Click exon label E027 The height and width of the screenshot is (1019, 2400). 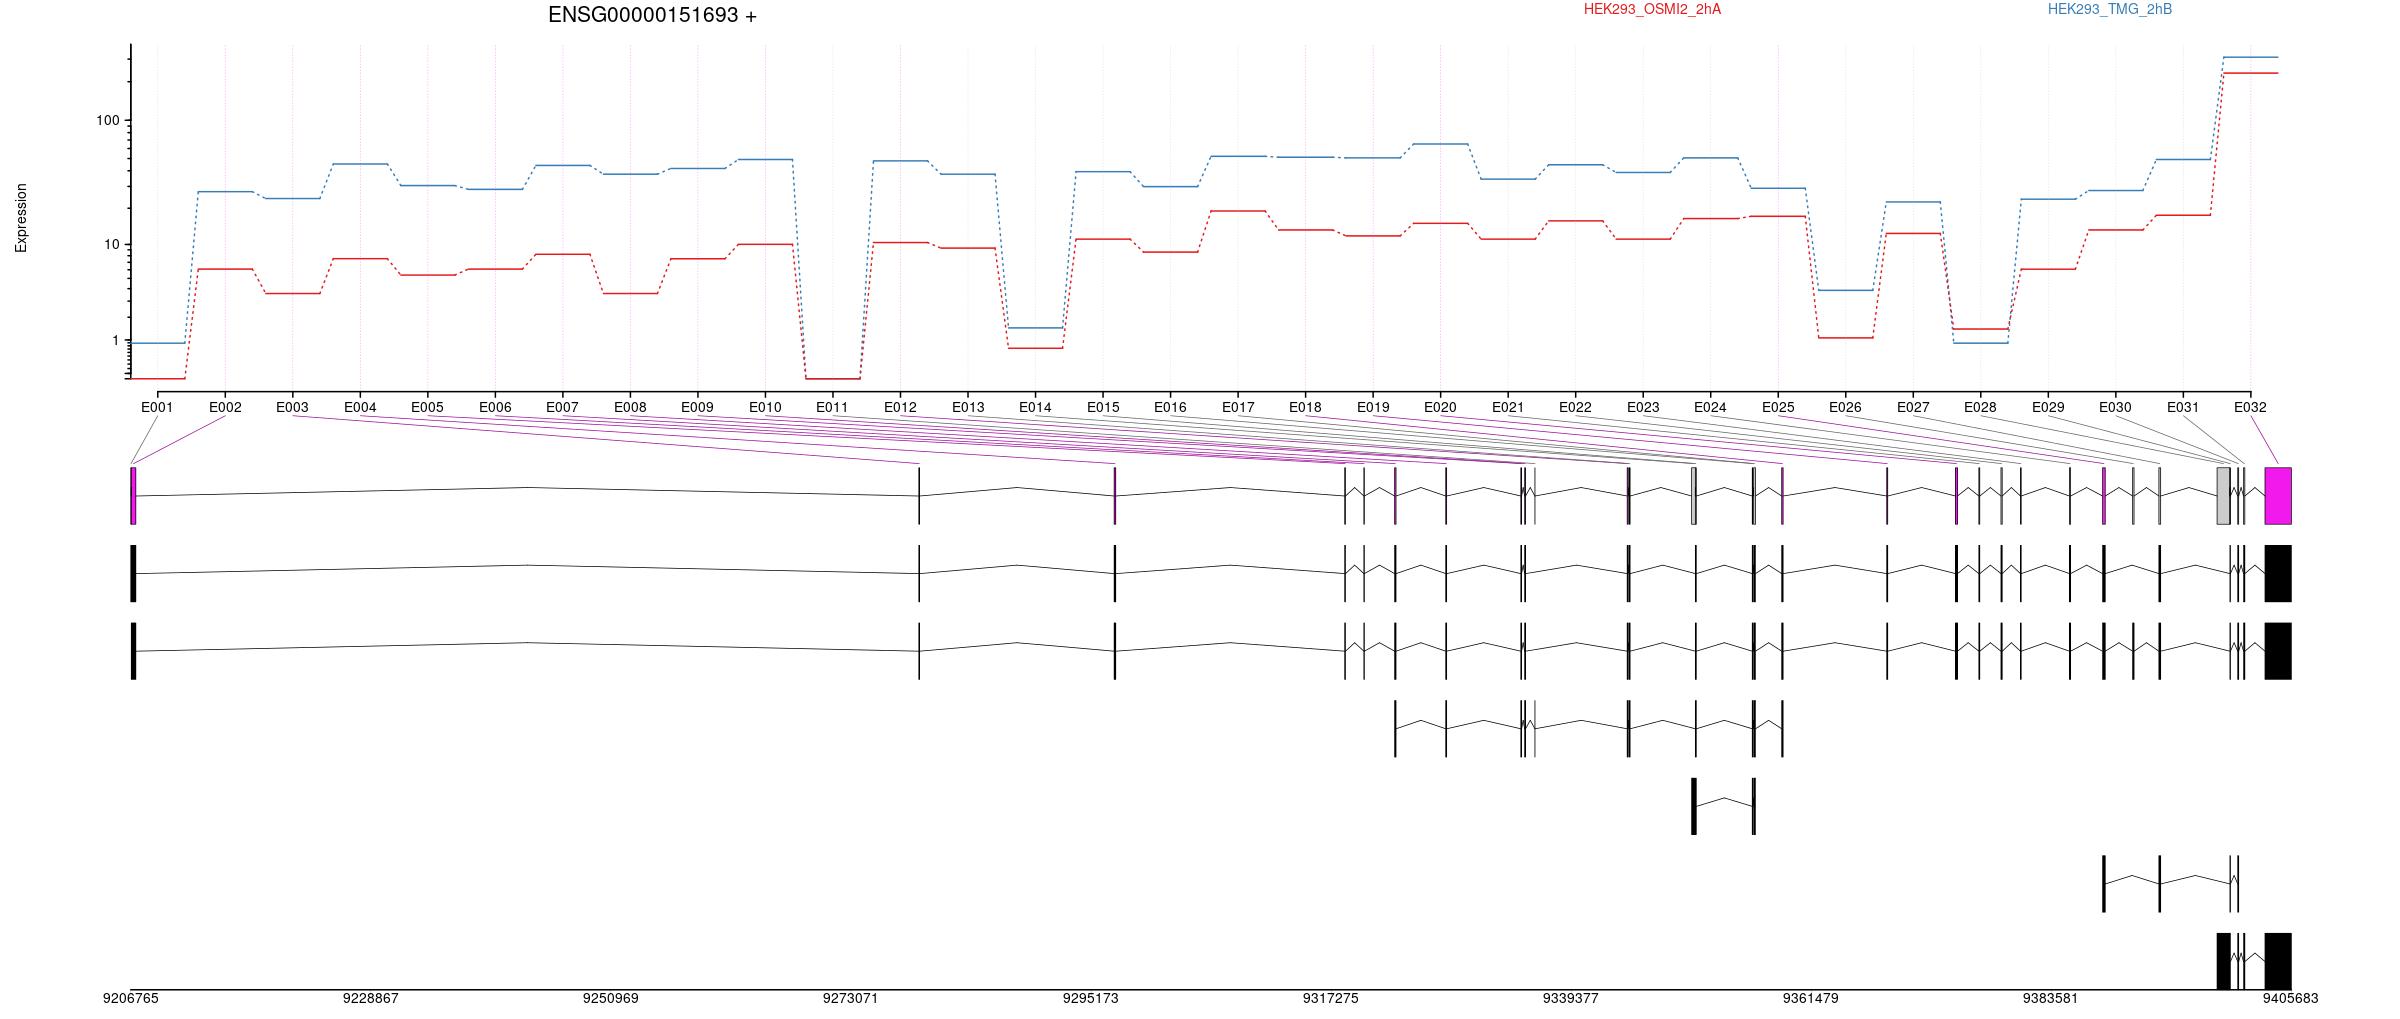coord(1913,407)
